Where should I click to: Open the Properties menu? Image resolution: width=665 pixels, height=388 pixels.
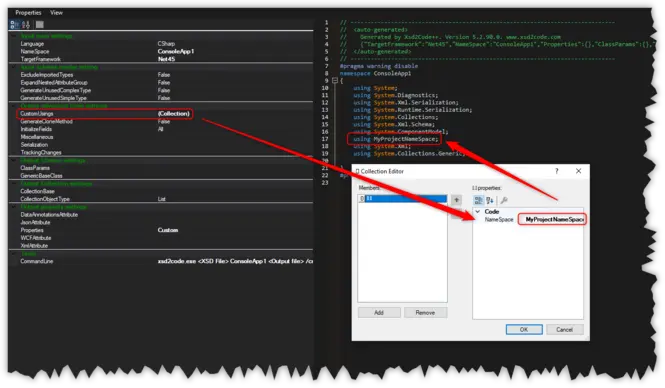click(28, 13)
